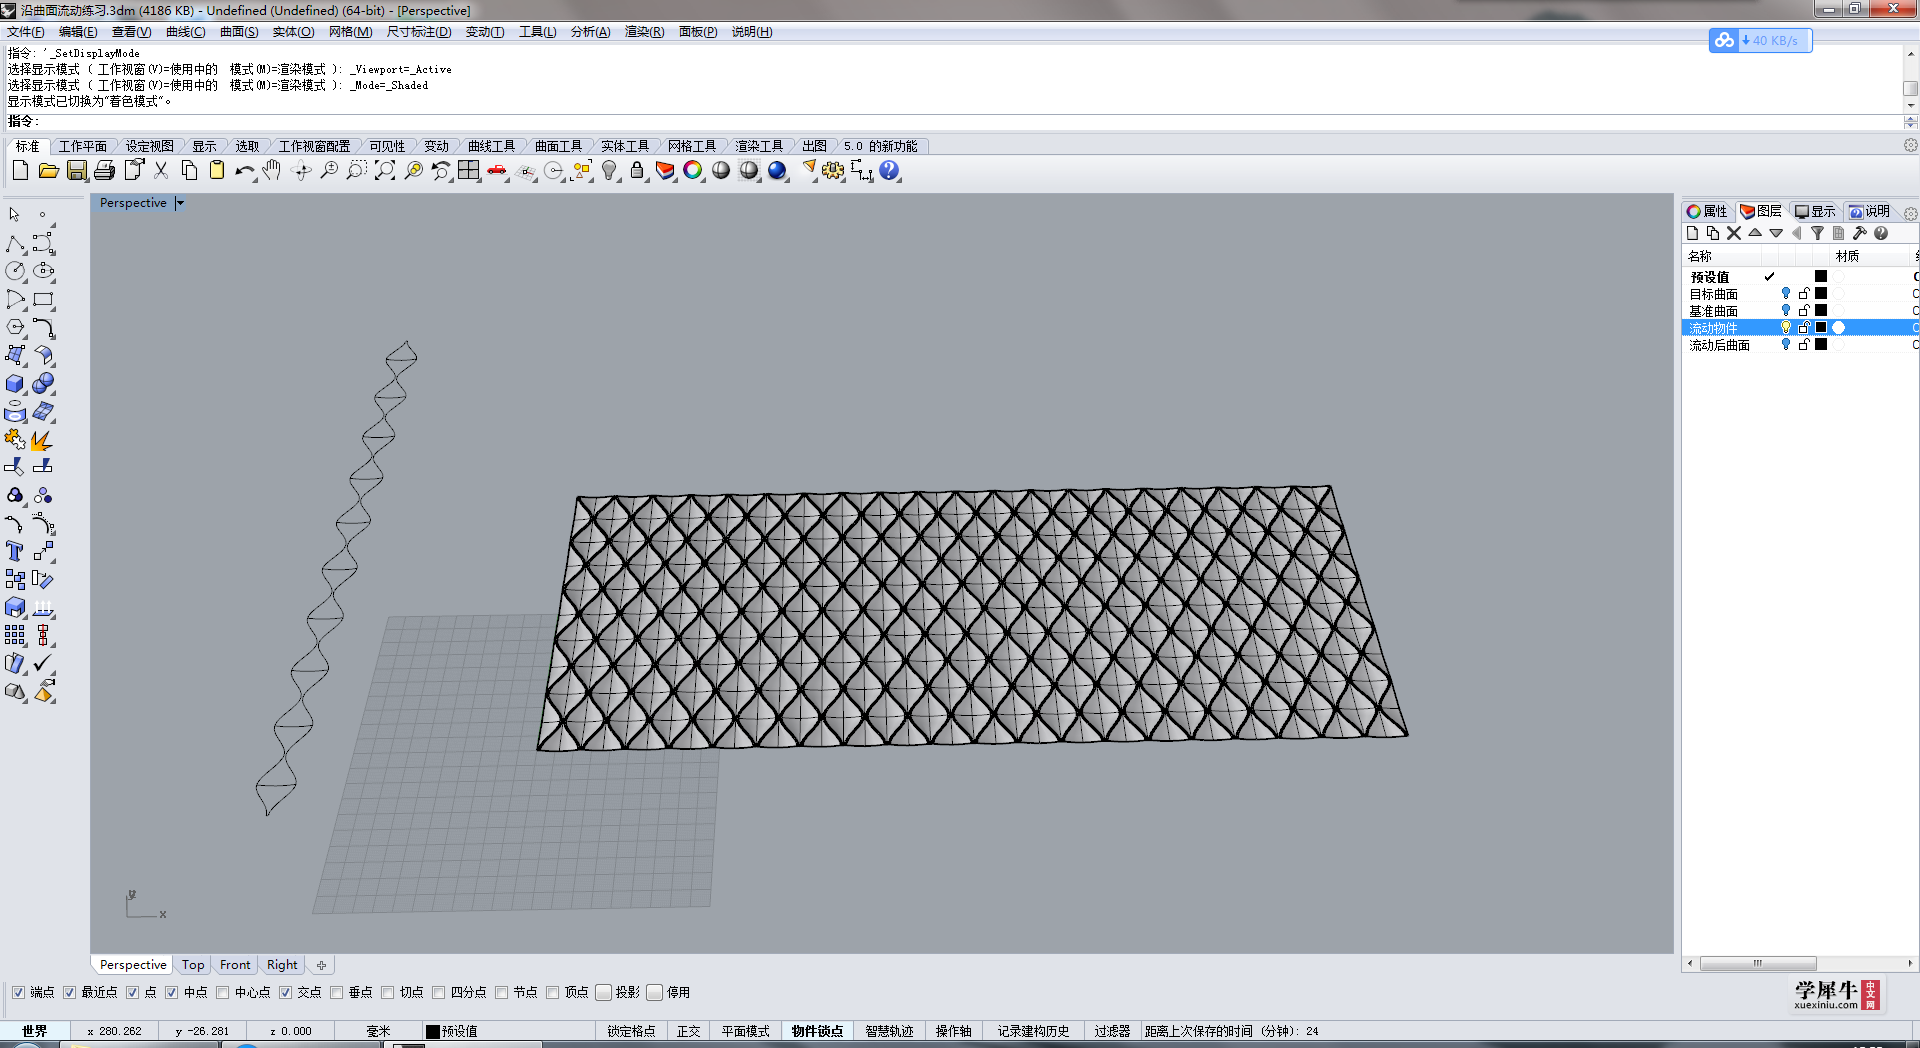Click the Explode icon in sidebar
Viewport: 1920px width, 1048px height.
point(43,440)
